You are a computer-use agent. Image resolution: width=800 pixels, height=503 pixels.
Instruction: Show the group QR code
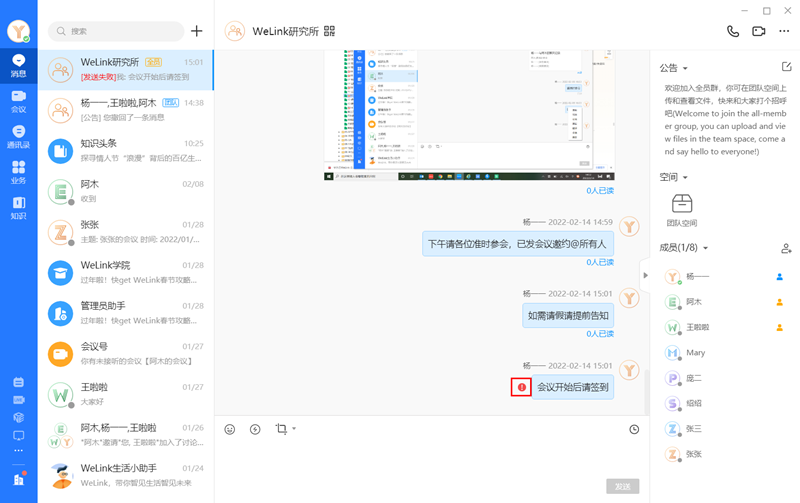pyautogui.click(x=330, y=31)
